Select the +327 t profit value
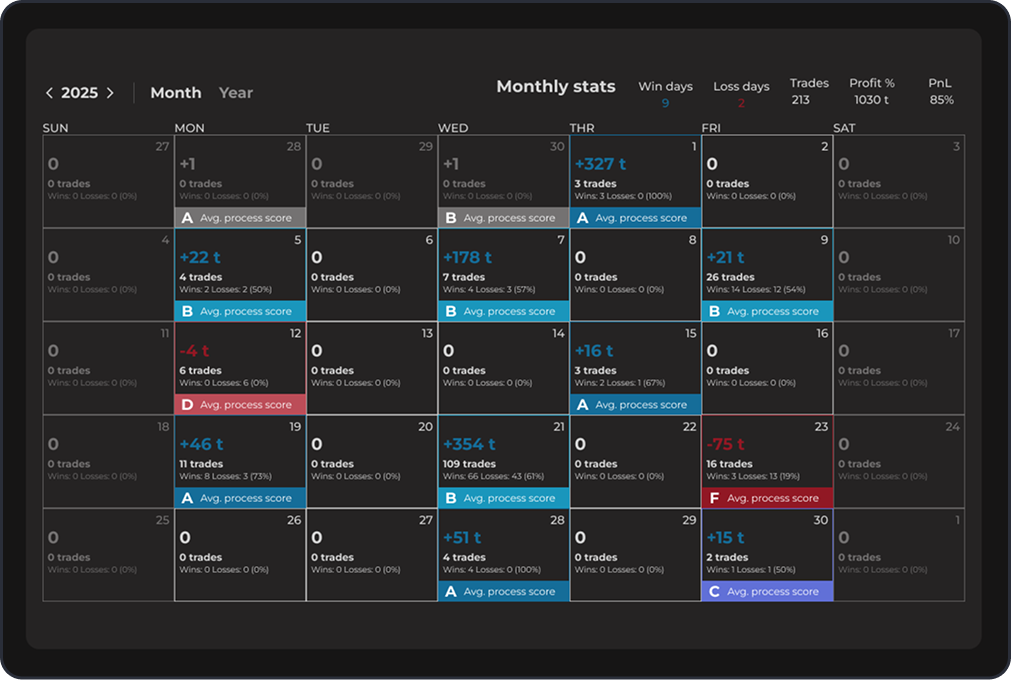 [x=600, y=164]
